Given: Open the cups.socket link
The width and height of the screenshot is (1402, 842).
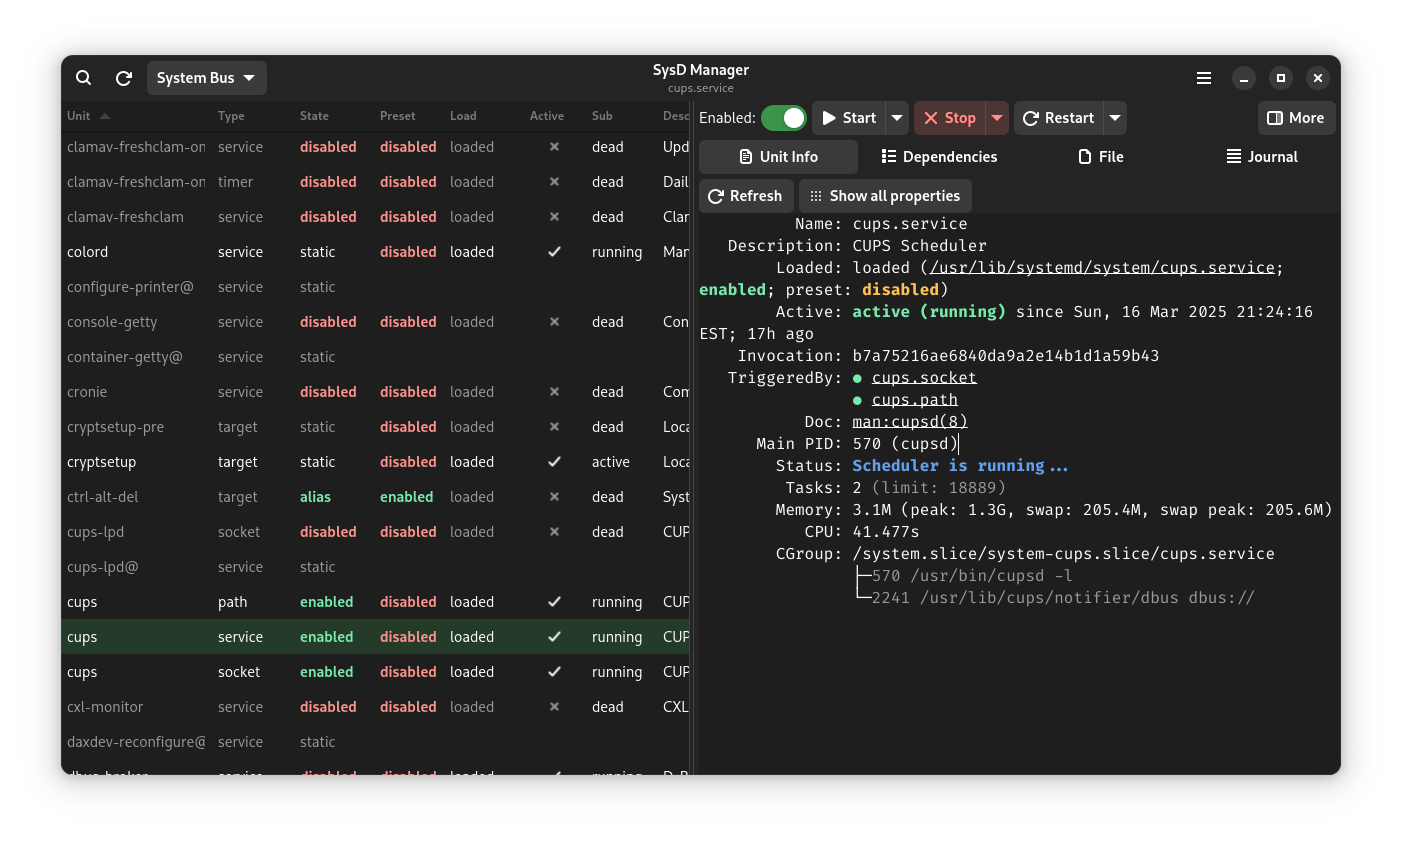Looking at the screenshot, I should [924, 378].
